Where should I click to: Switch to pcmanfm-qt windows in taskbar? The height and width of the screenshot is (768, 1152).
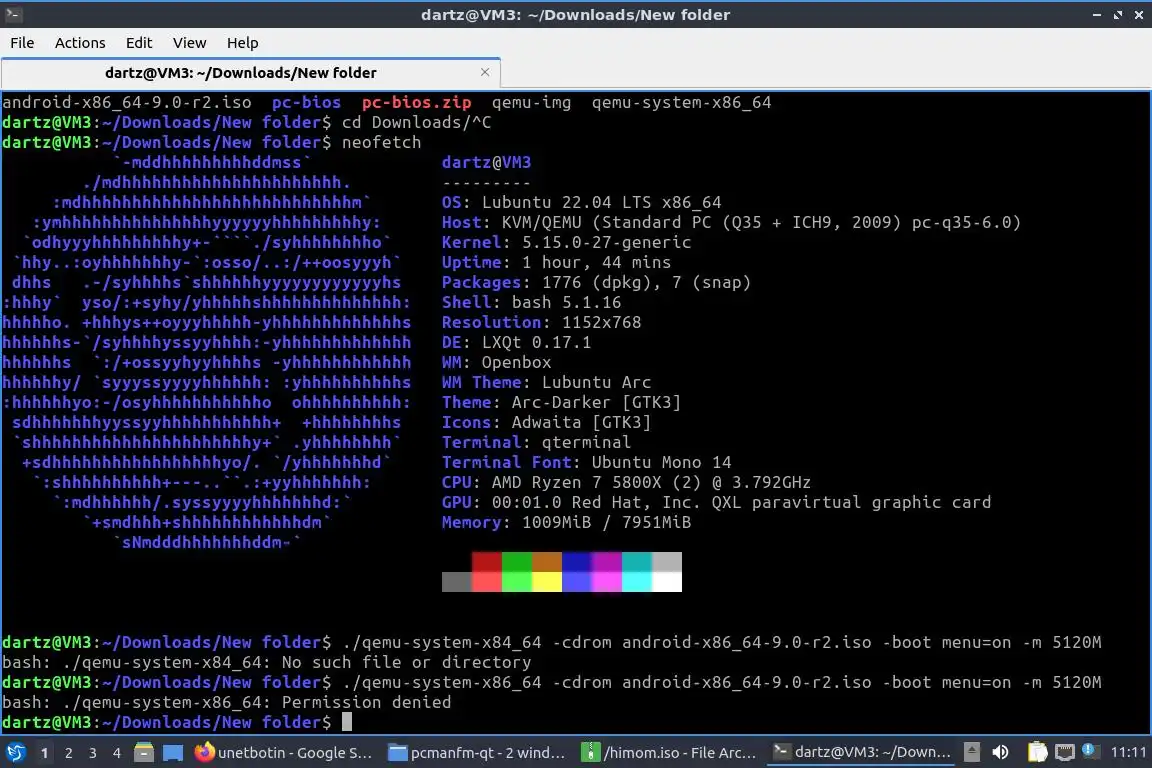tap(478, 753)
